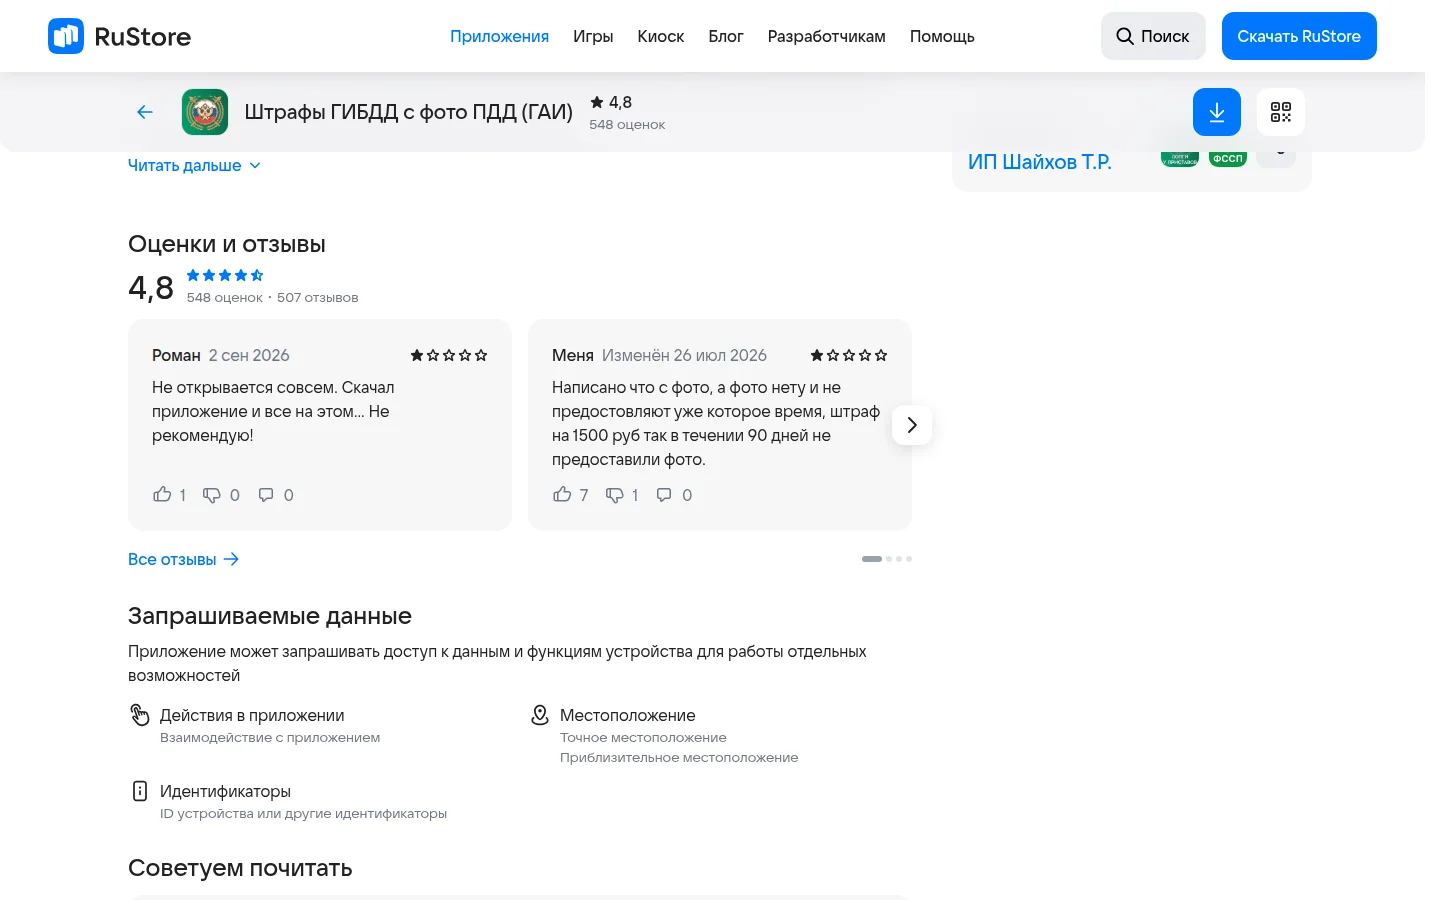Screen dimensions: 1440x900
Task: Click the star icon beside header rating 4,8
Action: point(597,102)
